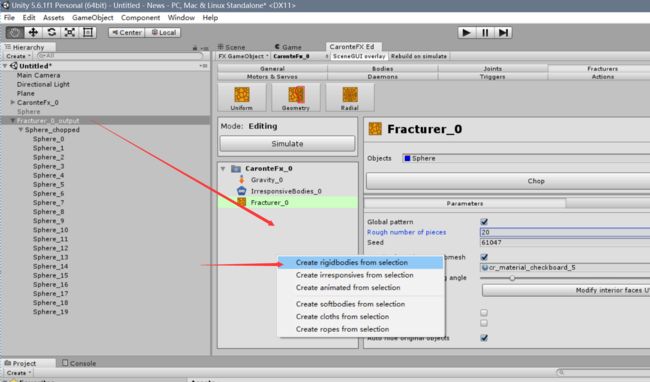Open the Hierarchy Create dropdown
The width and height of the screenshot is (650, 382).
coord(18,56)
